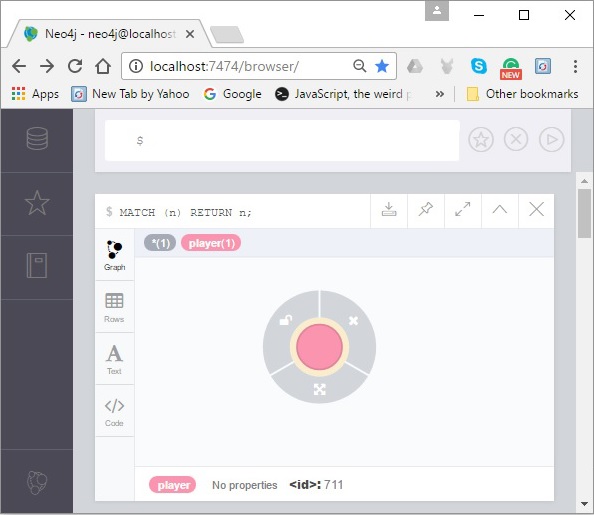Expand node relationships via the arrows segment
The image size is (594, 515).
click(319, 389)
